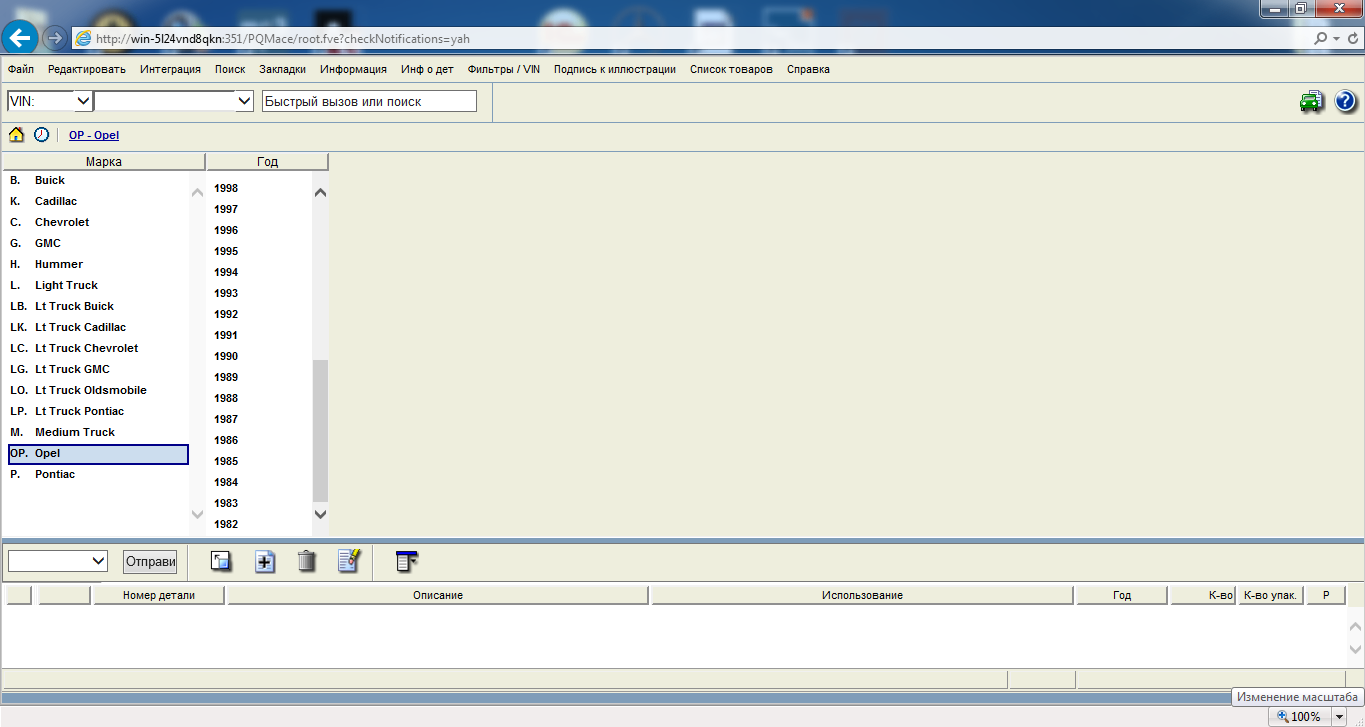This screenshot has height=727, width=1365.
Task: Select the highlighted Opel make row
Action: pyautogui.click(x=98, y=454)
